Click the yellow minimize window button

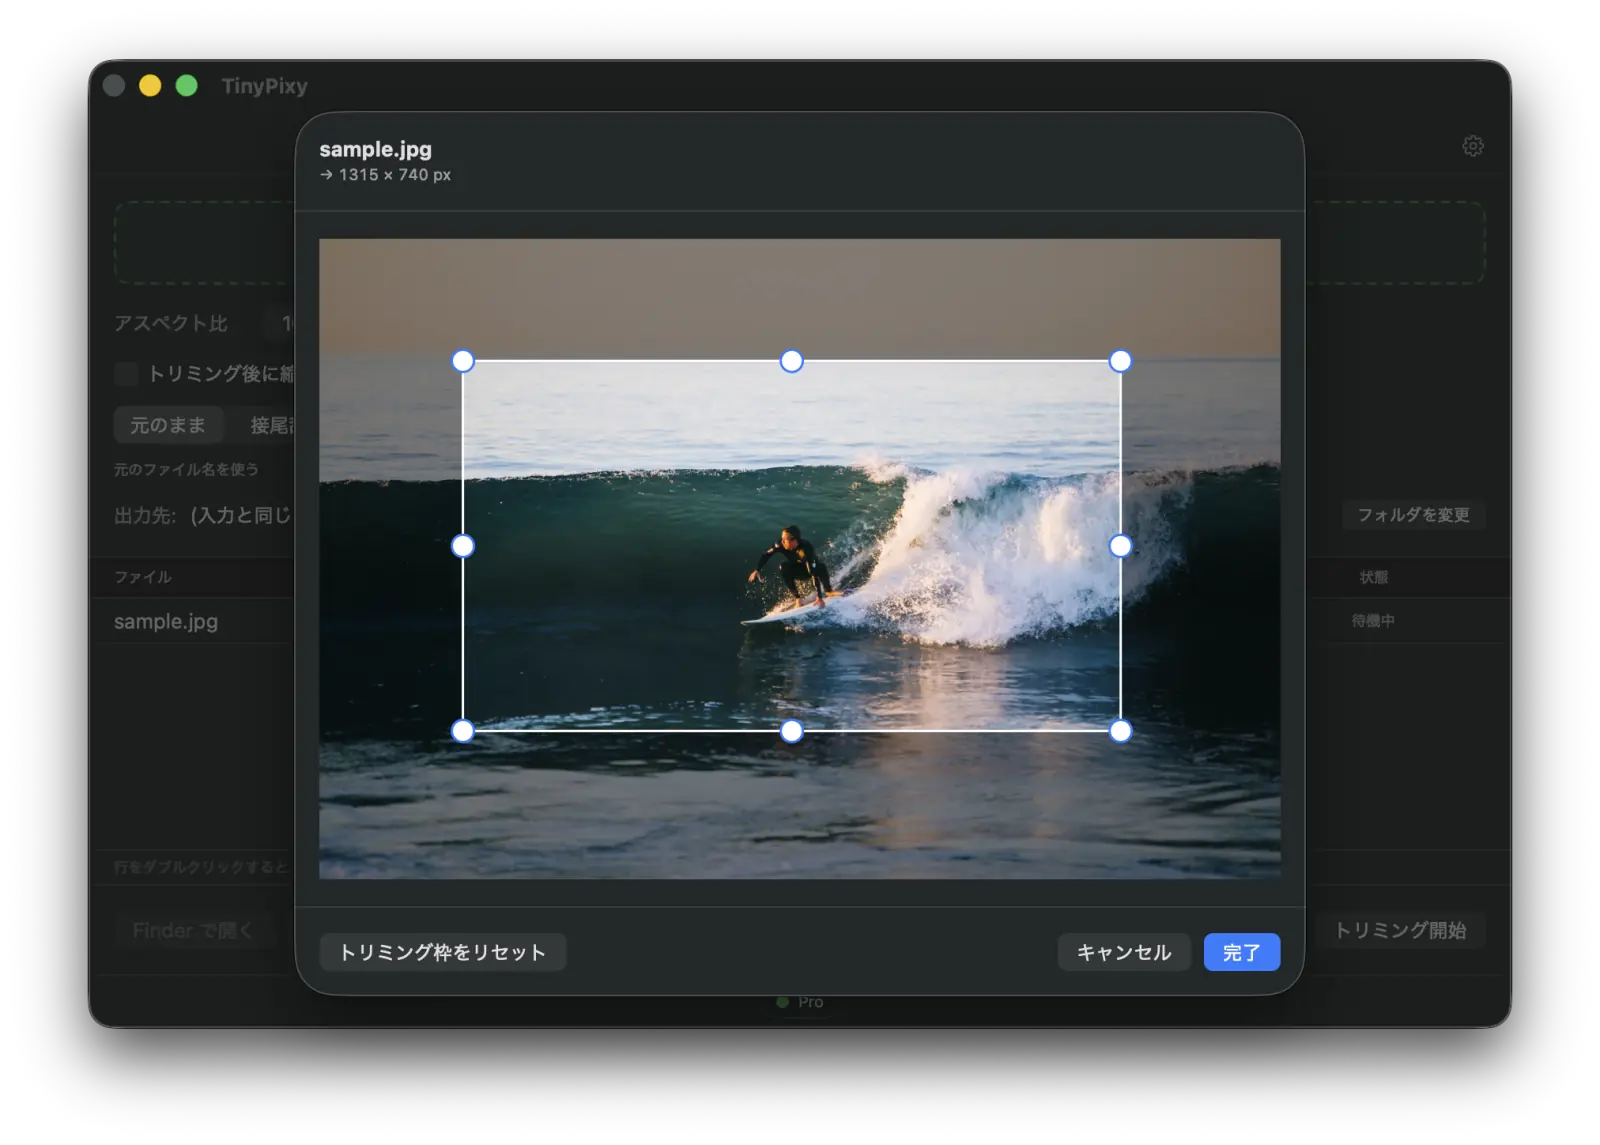pyautogui.click(x=150, y=86)
